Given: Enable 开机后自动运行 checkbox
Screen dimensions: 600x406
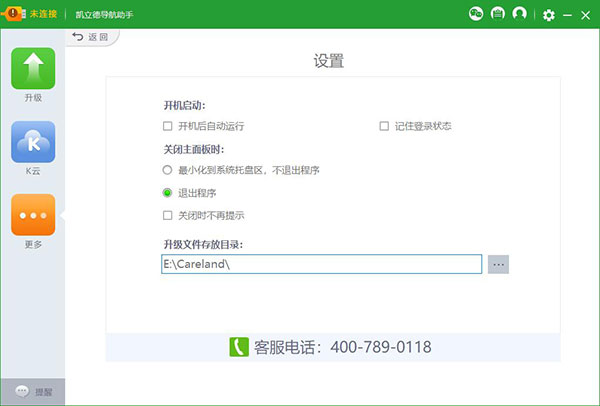Looking at the screenshot, I should pos(167,126).
